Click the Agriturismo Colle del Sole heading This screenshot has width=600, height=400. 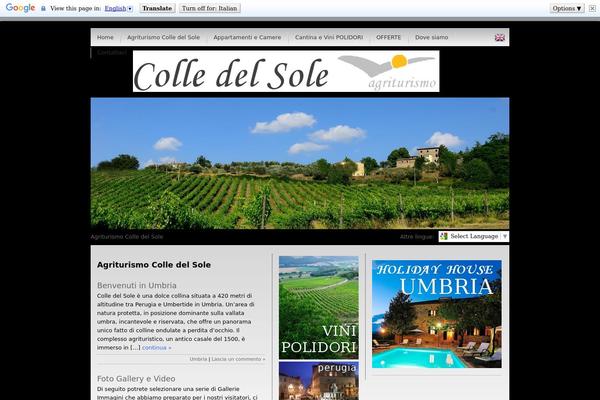153,264
